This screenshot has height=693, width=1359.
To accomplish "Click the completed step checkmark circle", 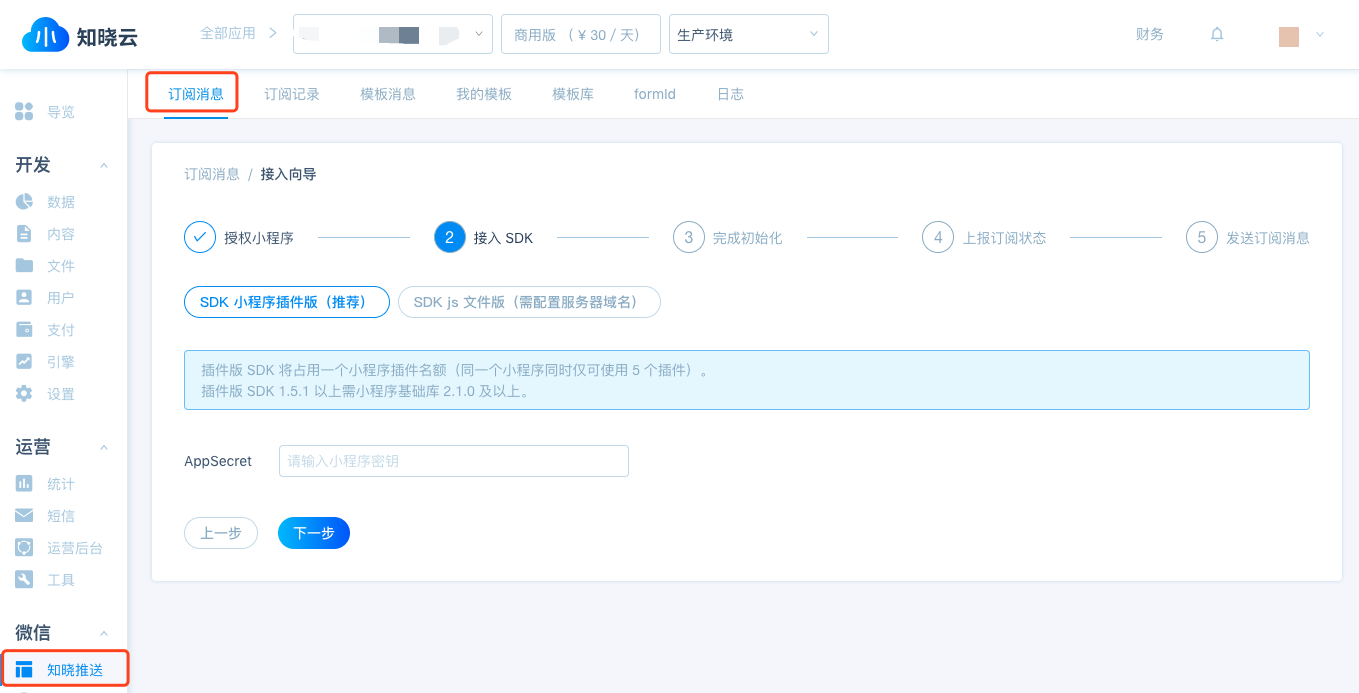I will click(x=200, y=238).
